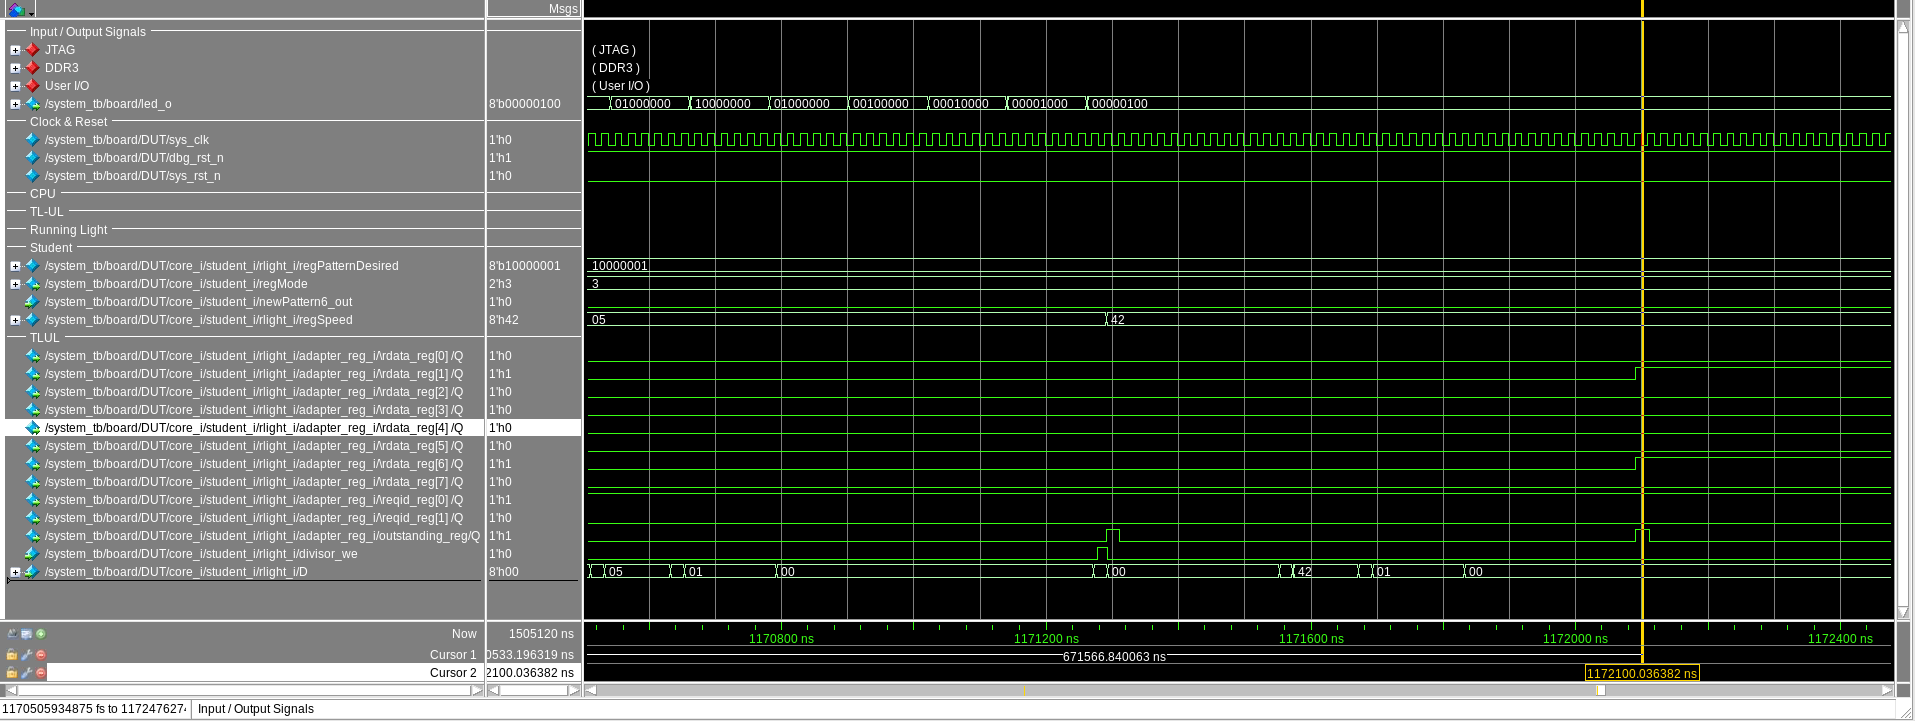Click the waveform horizontal scrollbar thumb
The height and width of the screenshot is (721, 1915).
[1600, 690]
